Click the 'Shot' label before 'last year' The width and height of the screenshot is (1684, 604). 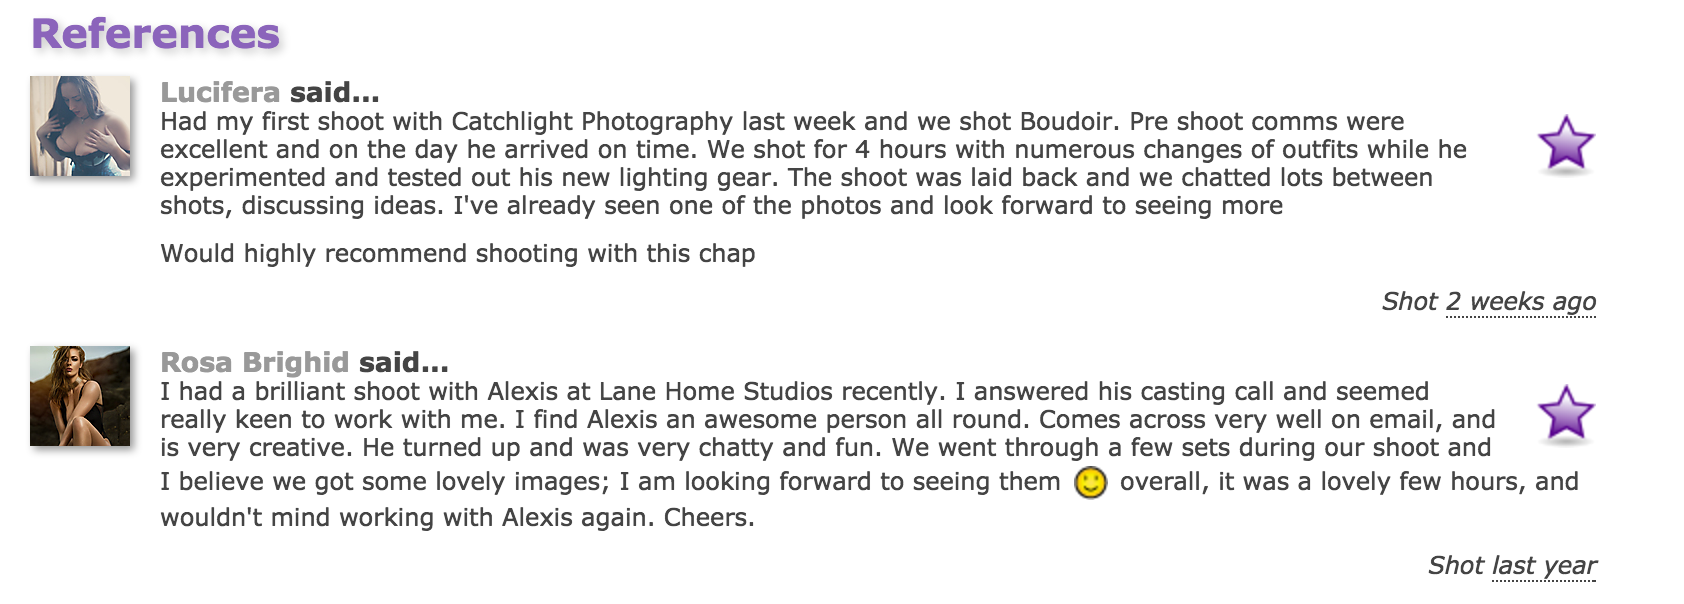point(1456,566)
